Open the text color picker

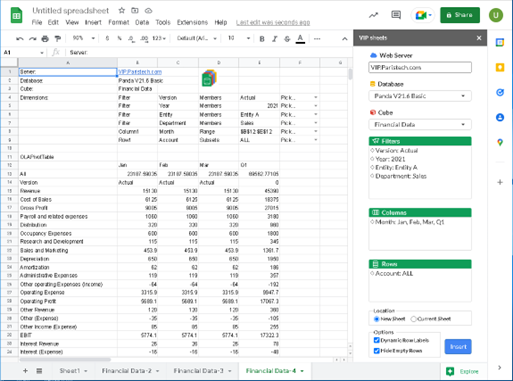pos(300,39)
